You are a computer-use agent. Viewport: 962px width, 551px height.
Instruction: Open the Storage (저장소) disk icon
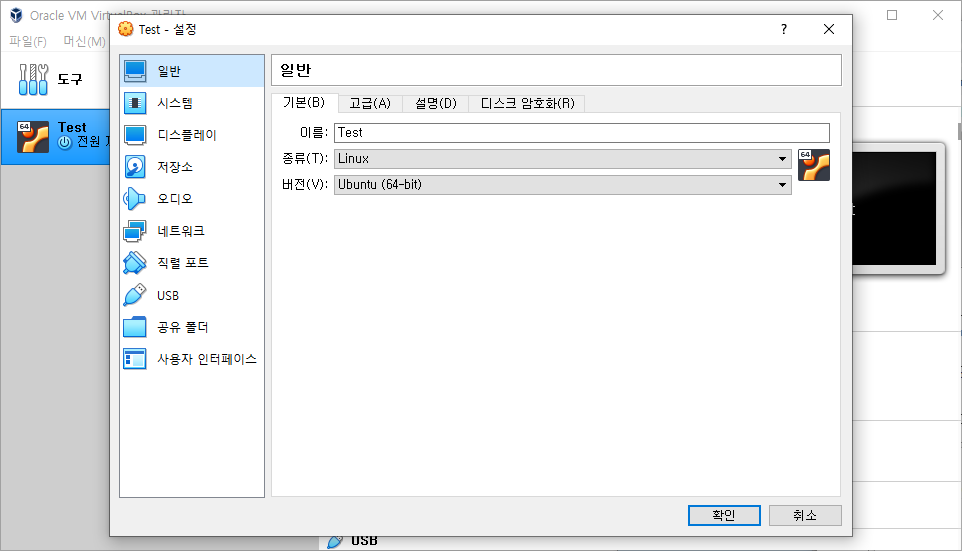135,167
